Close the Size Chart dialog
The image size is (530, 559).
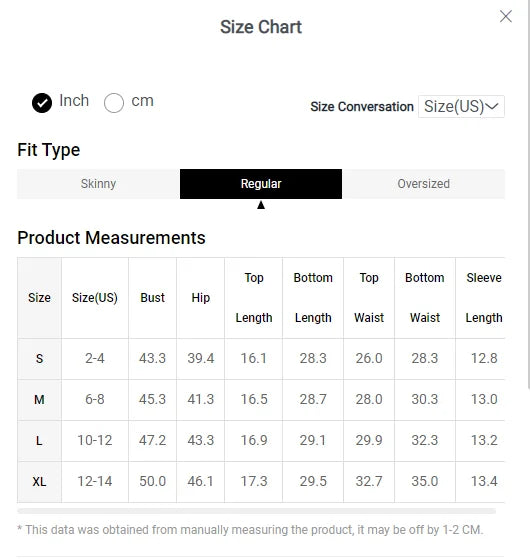(x=505, y=16)
